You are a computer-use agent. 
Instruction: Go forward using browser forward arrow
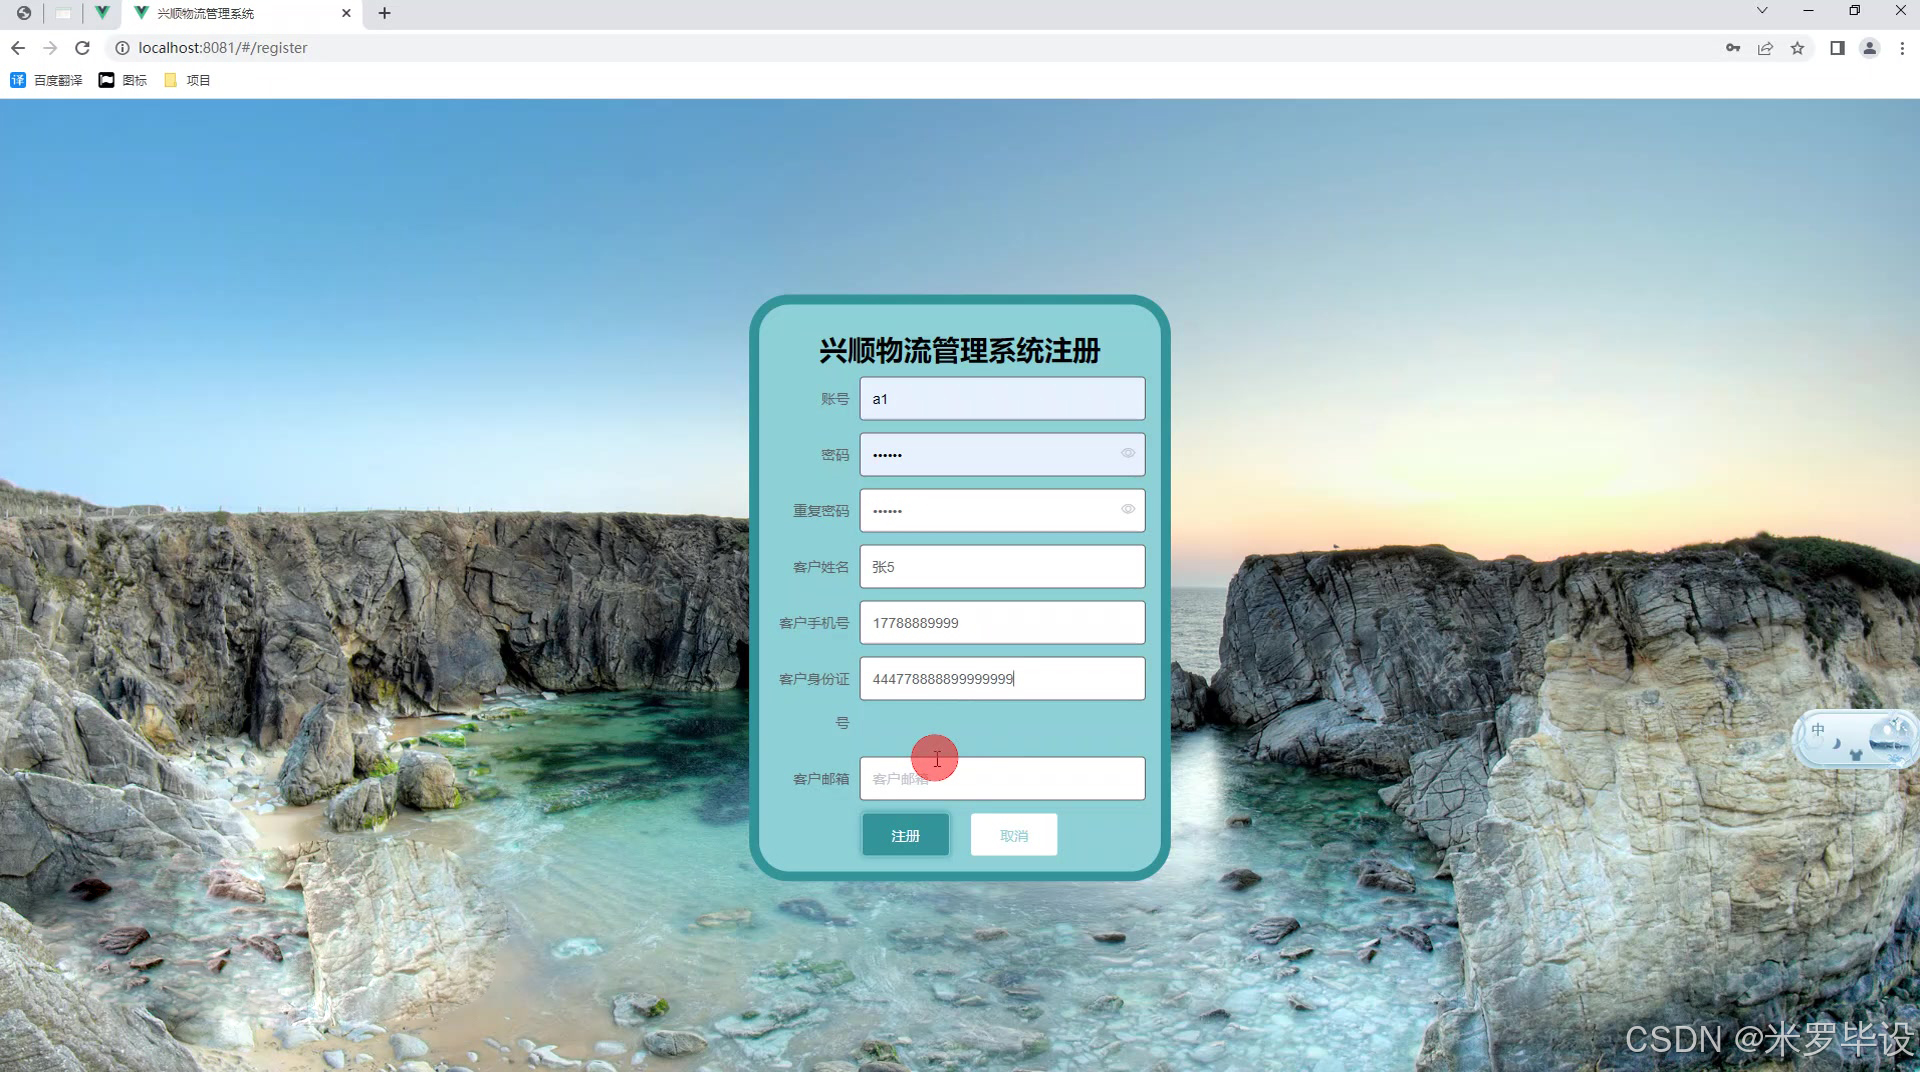click(50, 48)
